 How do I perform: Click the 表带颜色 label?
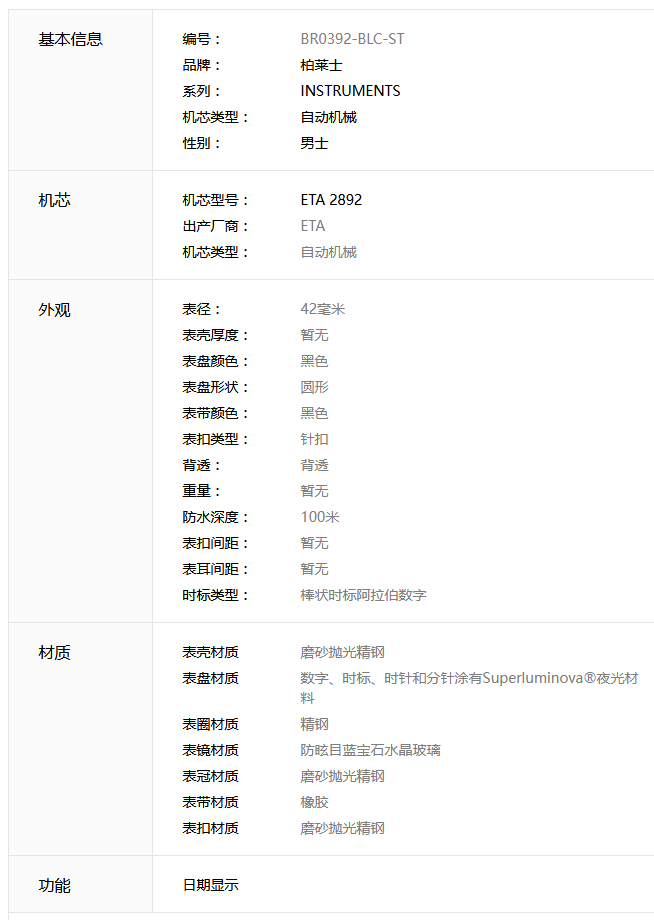point(215,413)
